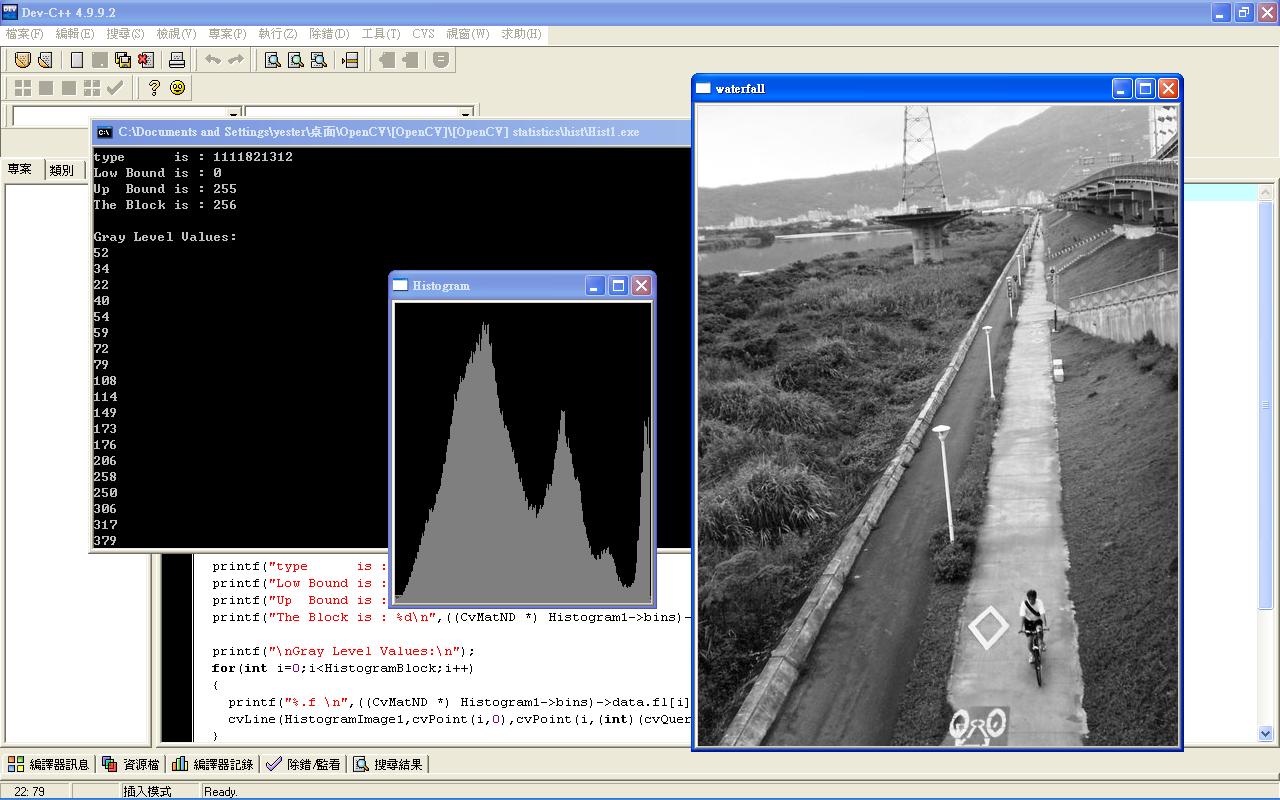The width and height of the screenshot is (1280, 800).
Task: Maximize the waterfall window
Action: coord(1145,88)
